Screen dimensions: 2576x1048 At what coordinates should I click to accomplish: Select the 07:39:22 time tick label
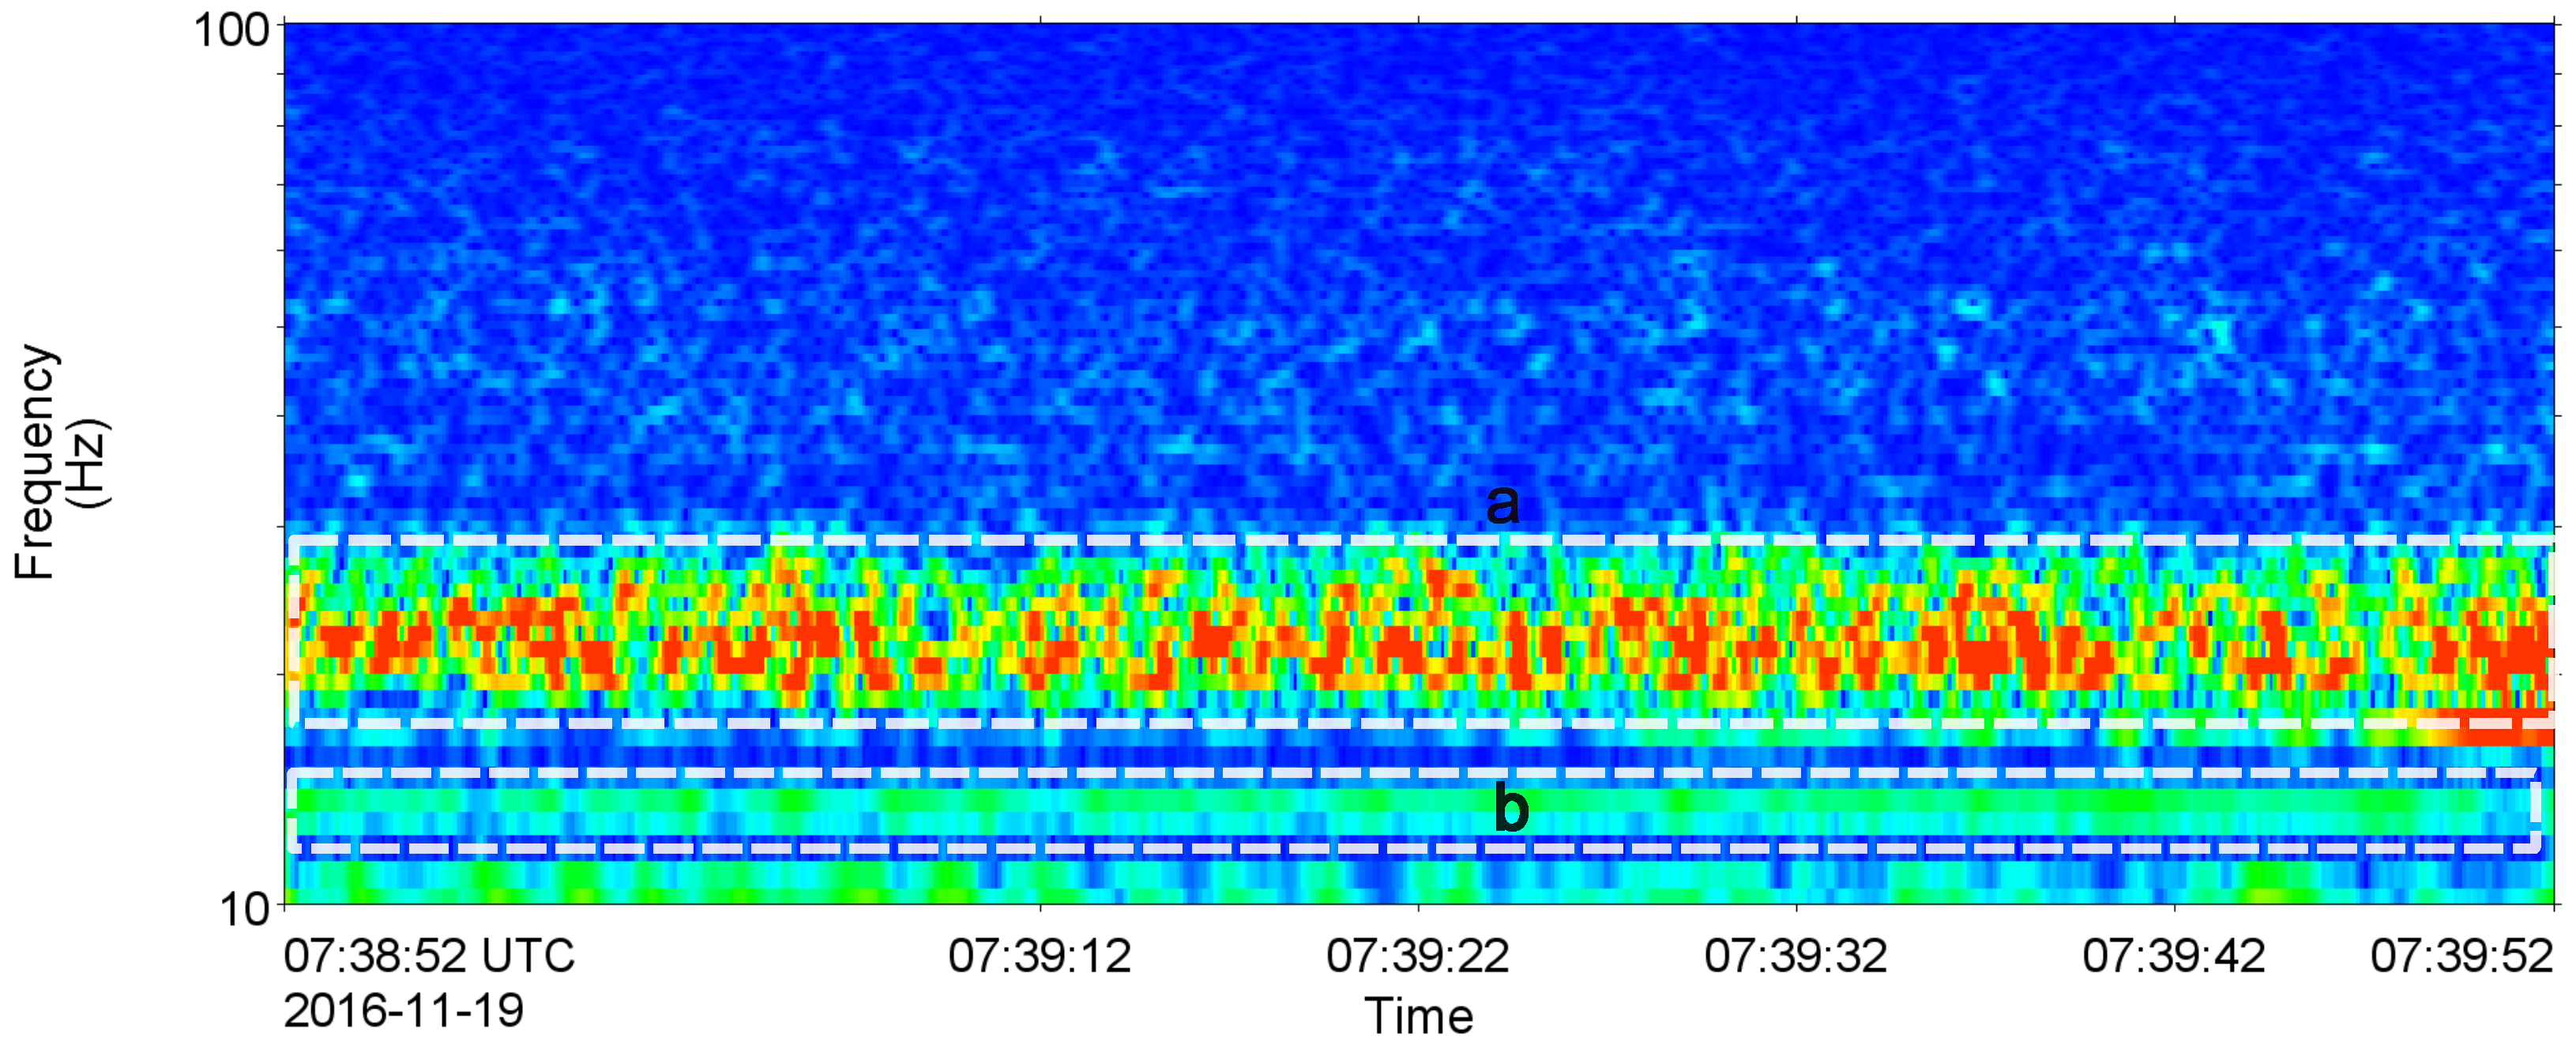tap(1418, 956)
